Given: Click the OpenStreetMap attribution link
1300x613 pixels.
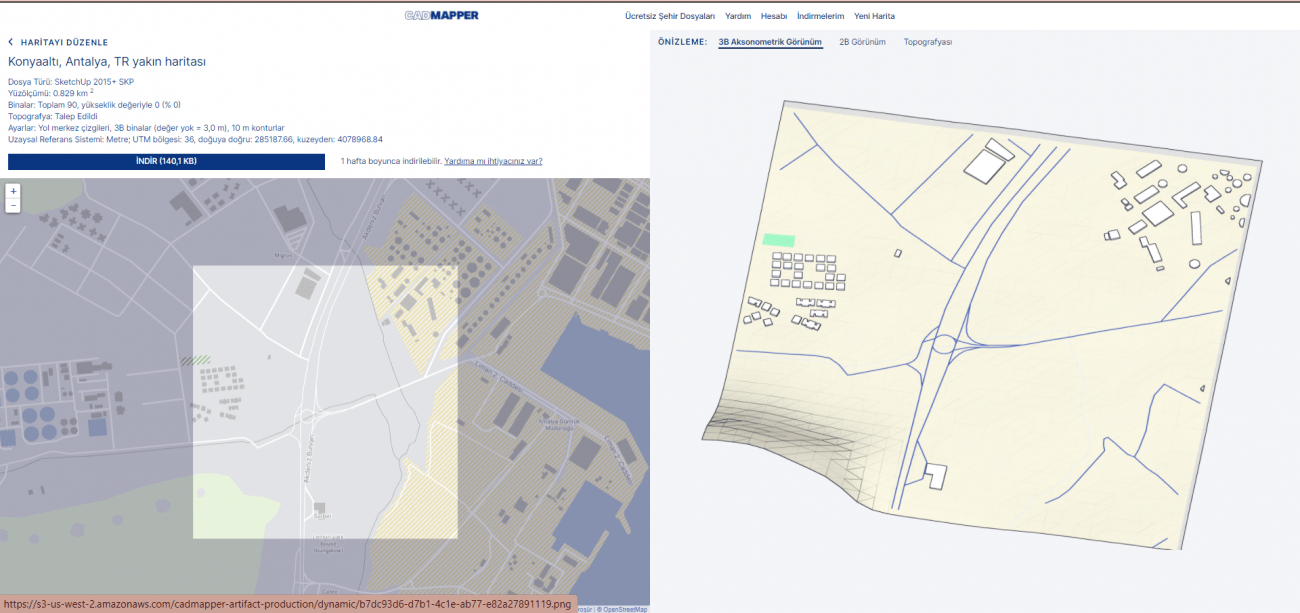Looking at the screenshot, I should tap(624, 609).
